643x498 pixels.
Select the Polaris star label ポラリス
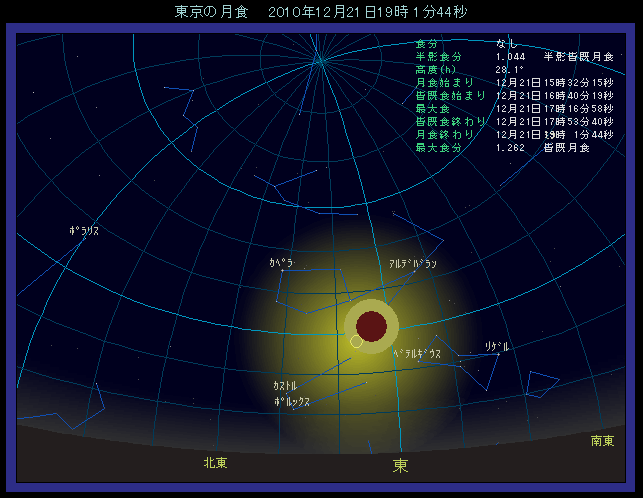pos(84,231)
